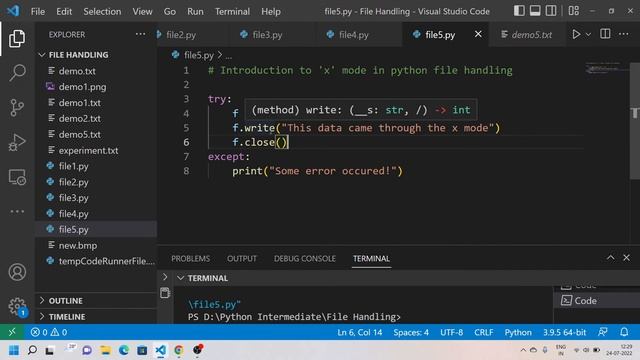This screenshot has width=640, height=360.
Task: Change language mode via Python status item
Action: pyautogui.click(x=518, y=332)
